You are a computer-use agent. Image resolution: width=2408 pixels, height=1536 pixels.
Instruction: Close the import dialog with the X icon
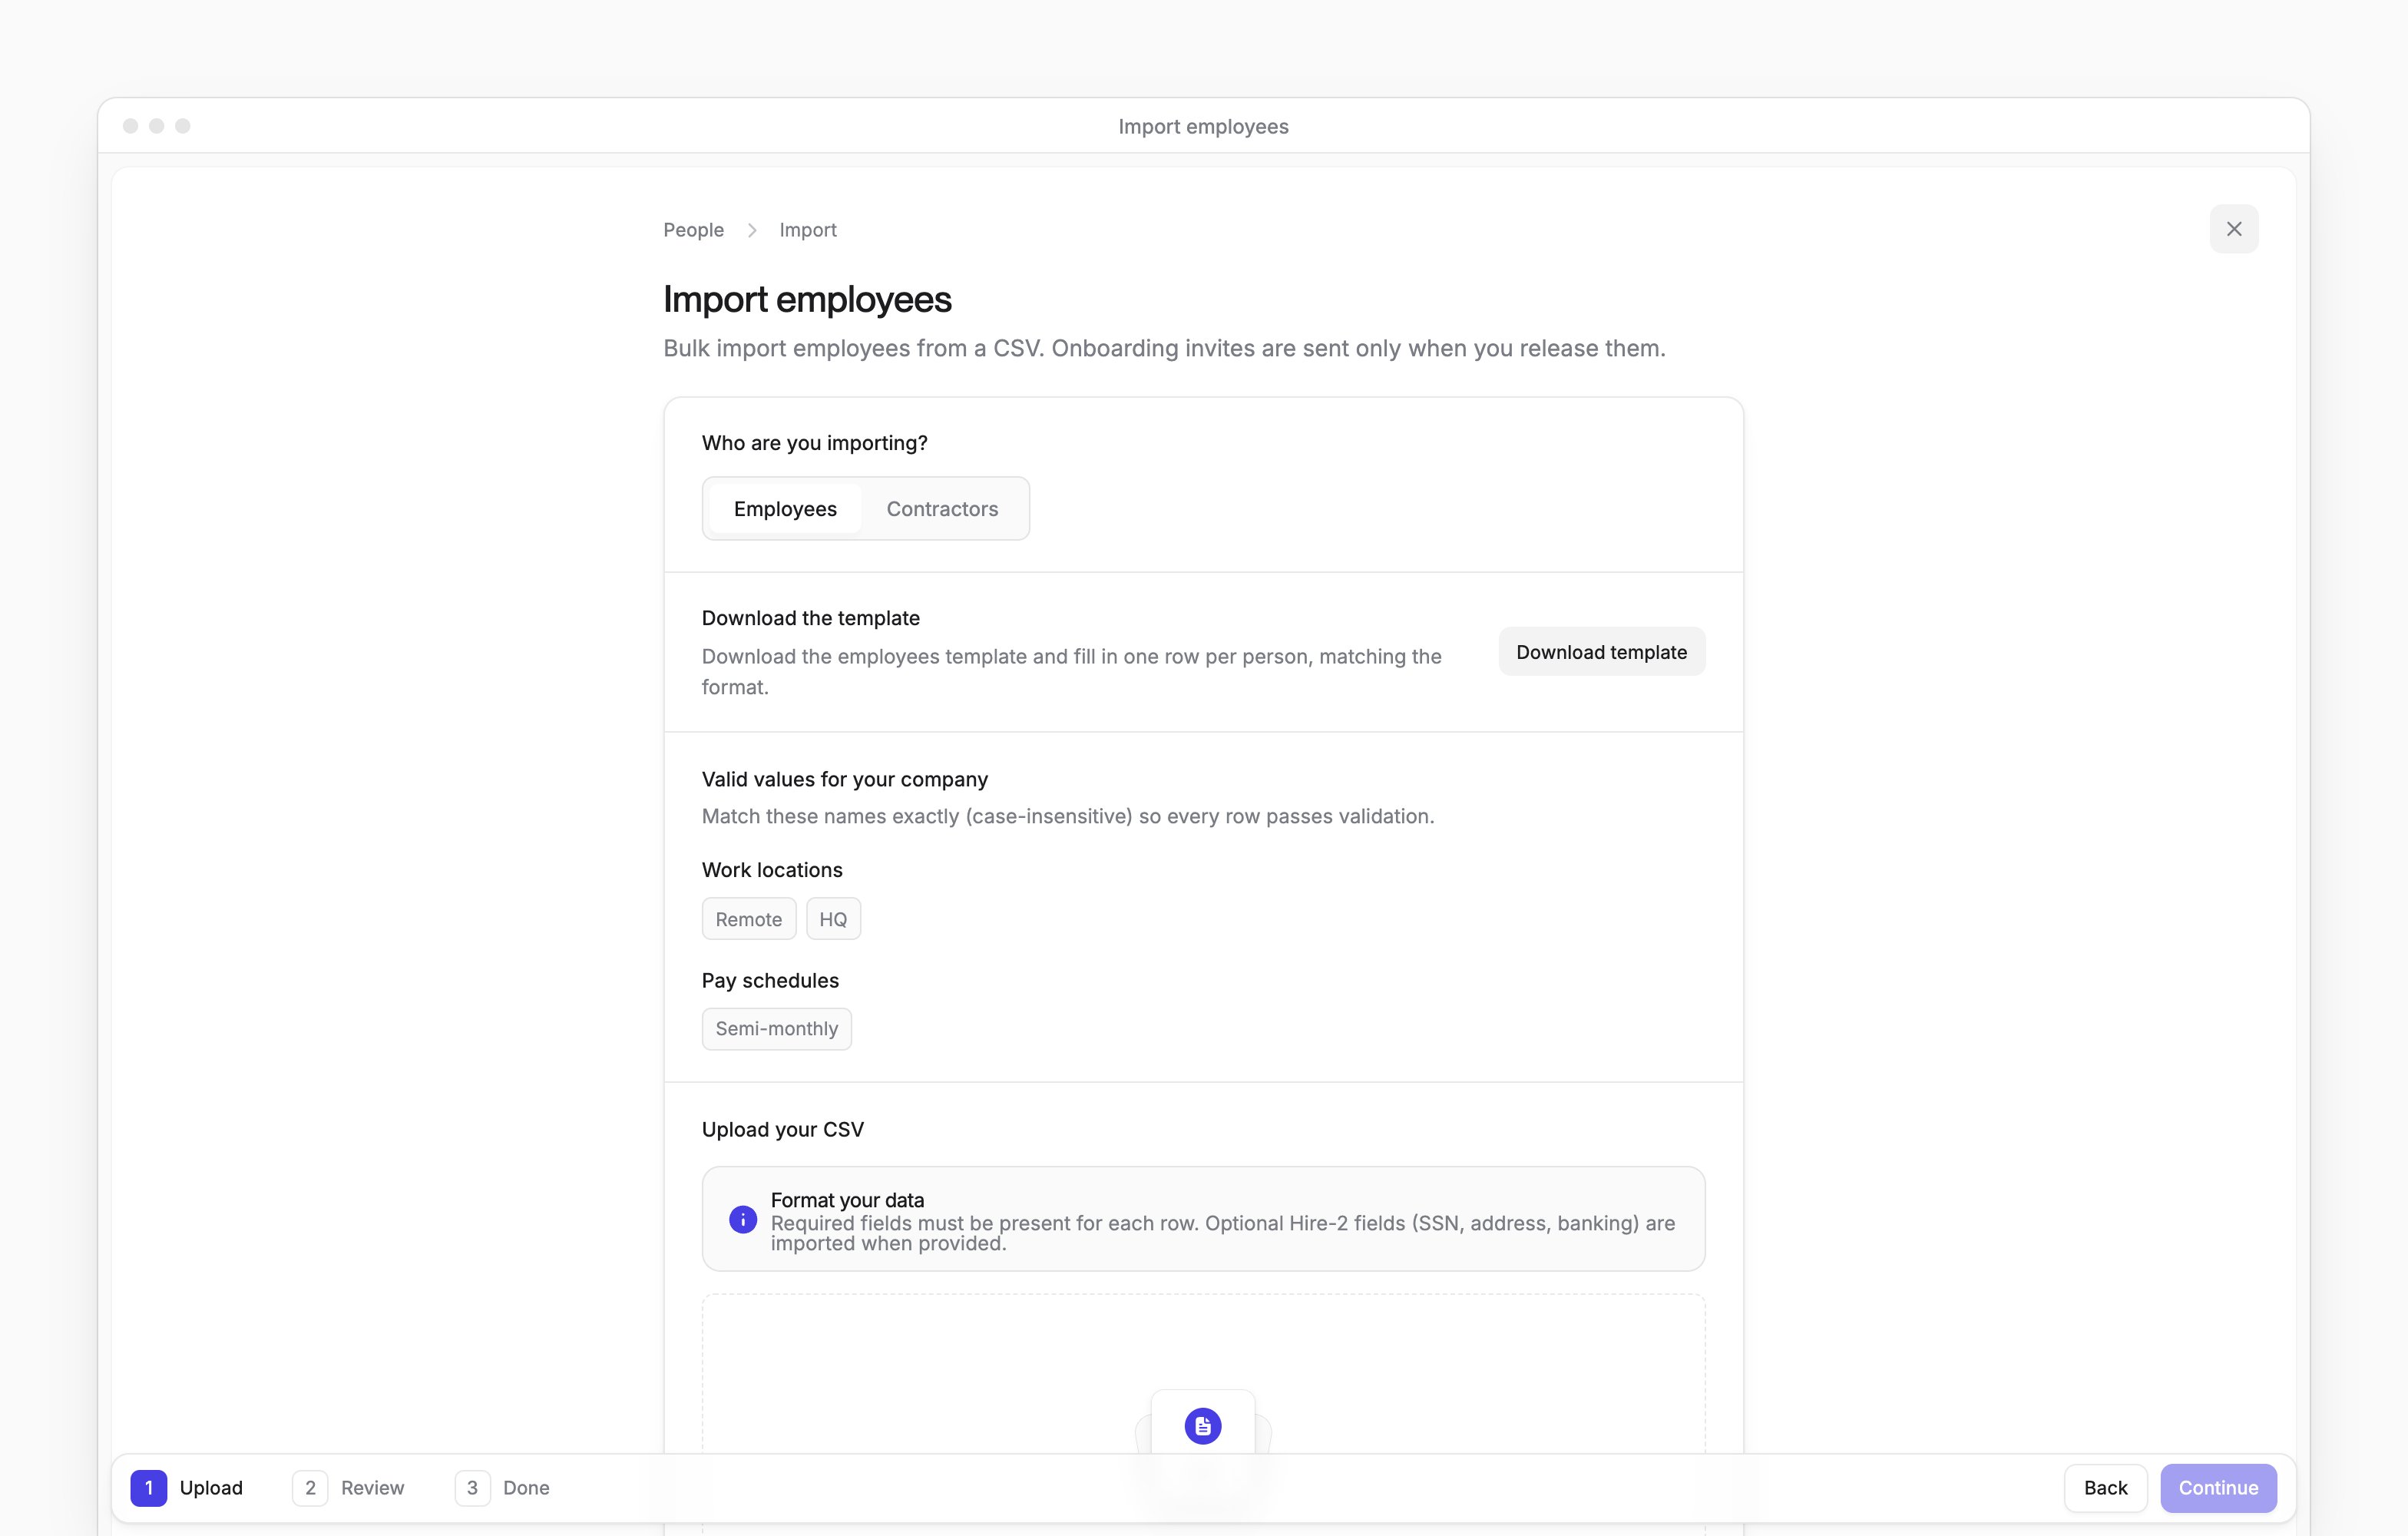click(2233, 229)
